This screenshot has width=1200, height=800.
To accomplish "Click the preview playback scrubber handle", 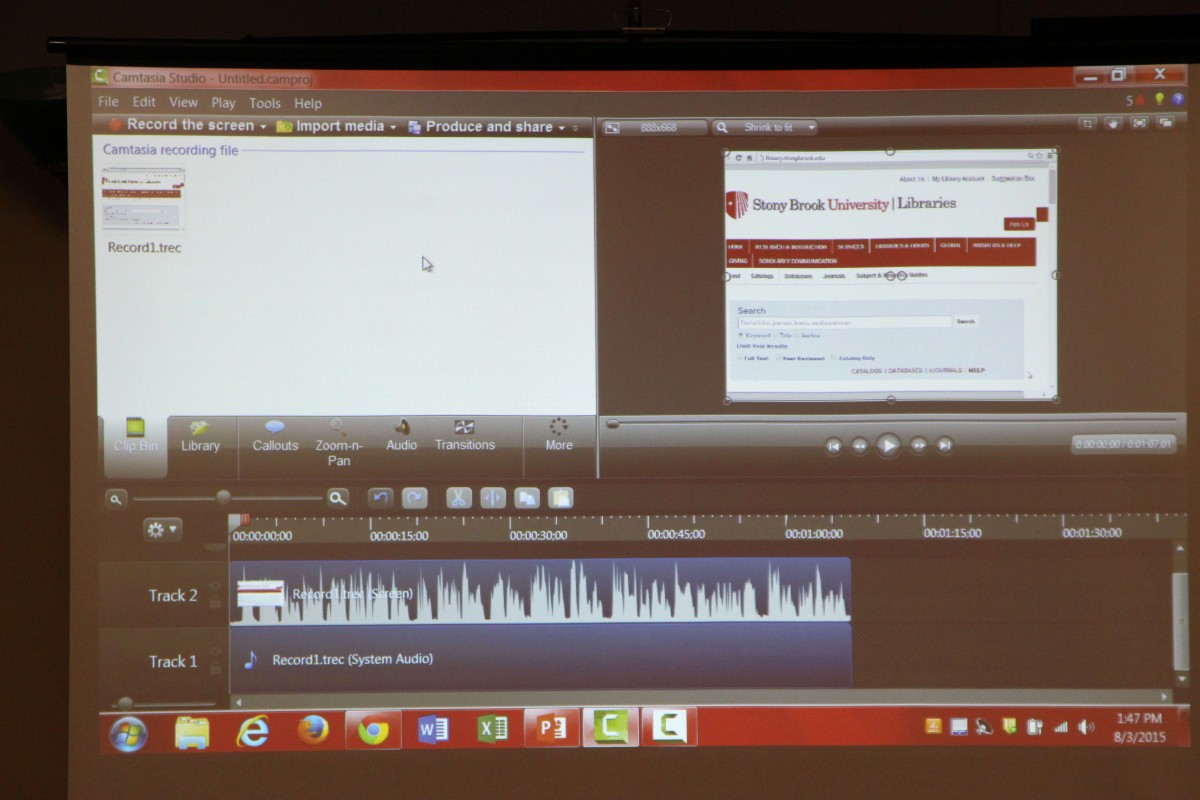I will coord(612,423).
